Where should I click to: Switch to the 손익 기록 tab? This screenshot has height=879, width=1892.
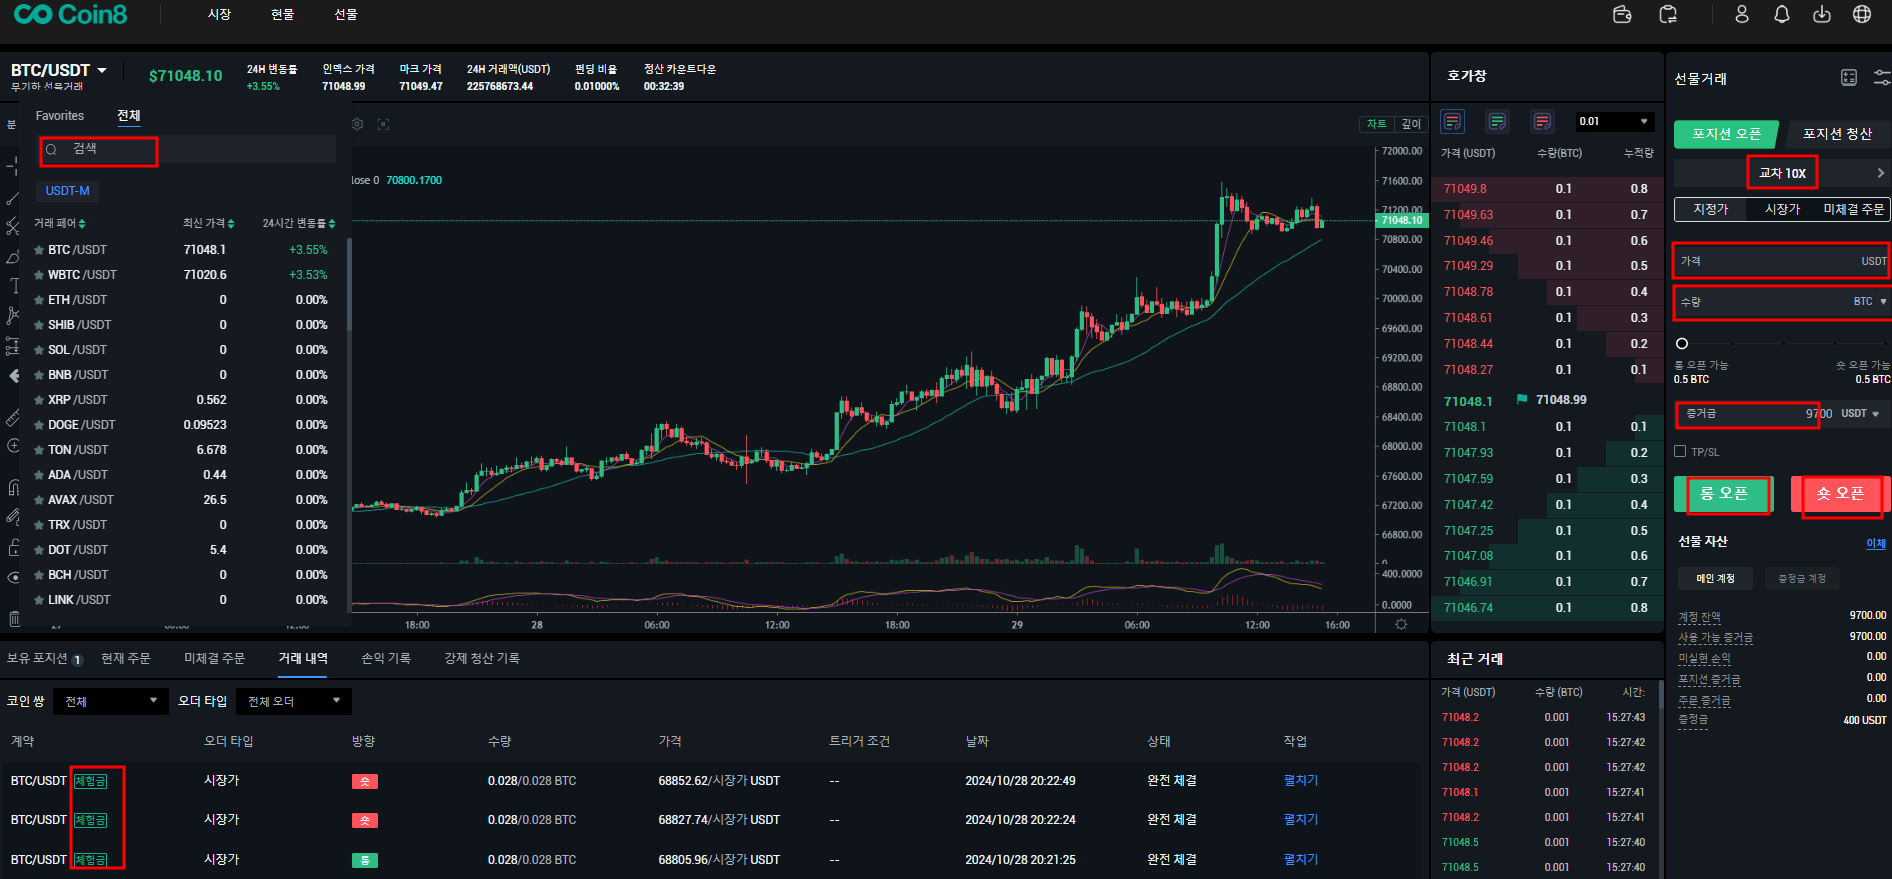[385, 658]
